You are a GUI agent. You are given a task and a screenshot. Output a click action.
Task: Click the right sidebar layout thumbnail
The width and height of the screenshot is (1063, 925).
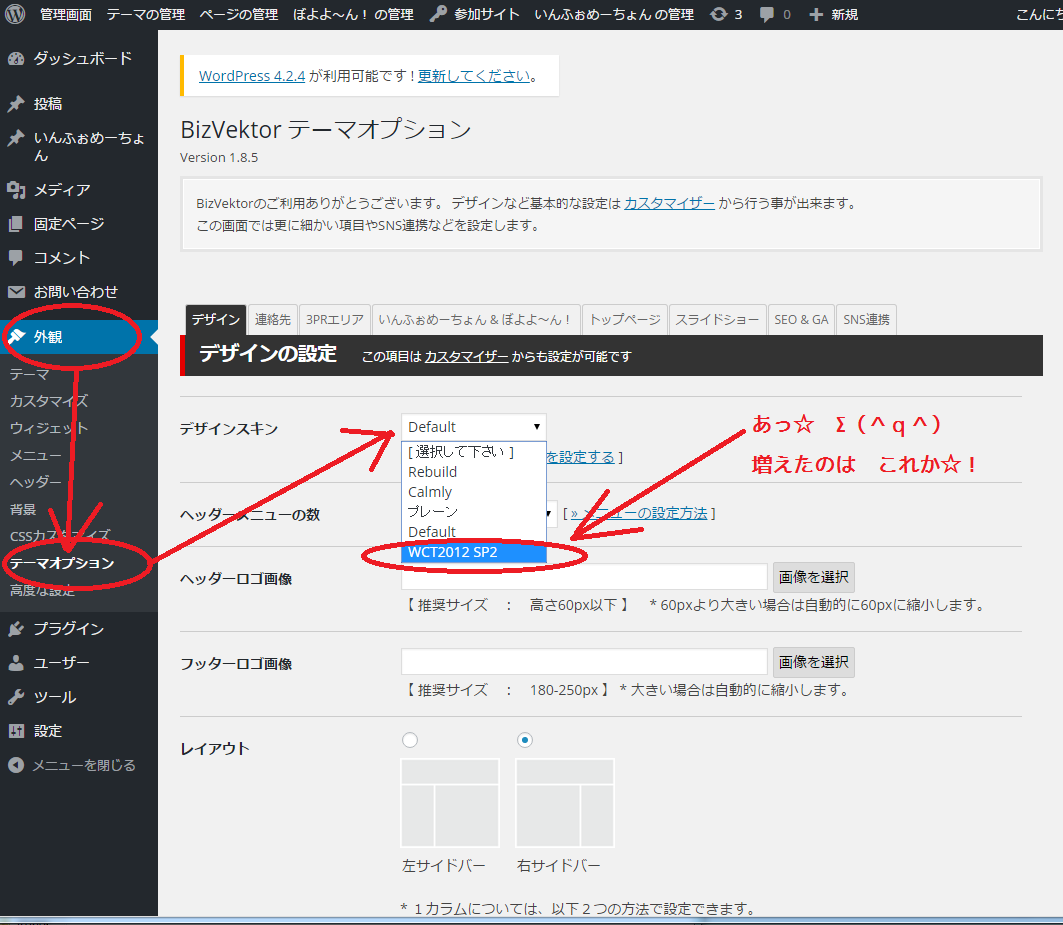565,803
